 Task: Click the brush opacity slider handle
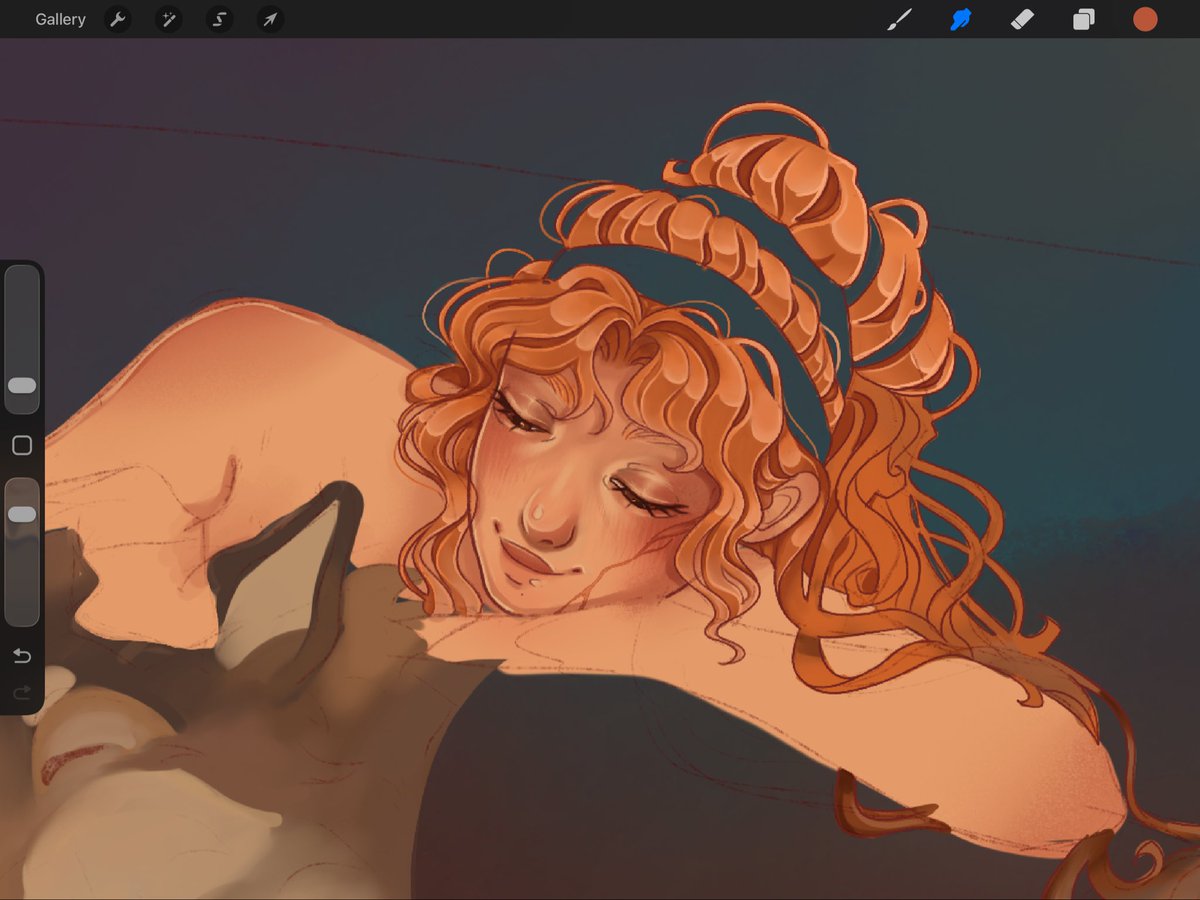coord(22,514)
